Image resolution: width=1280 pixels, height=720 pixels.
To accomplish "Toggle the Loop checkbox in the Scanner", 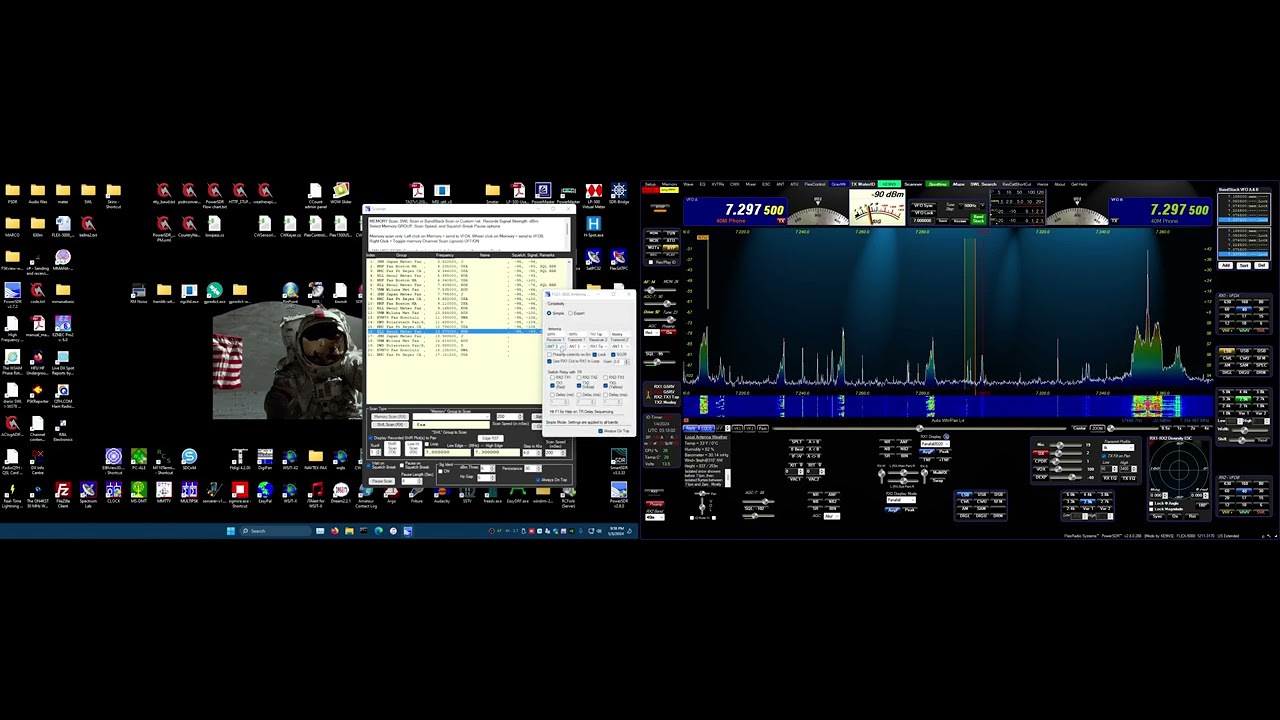I will (x=427, y=444).
